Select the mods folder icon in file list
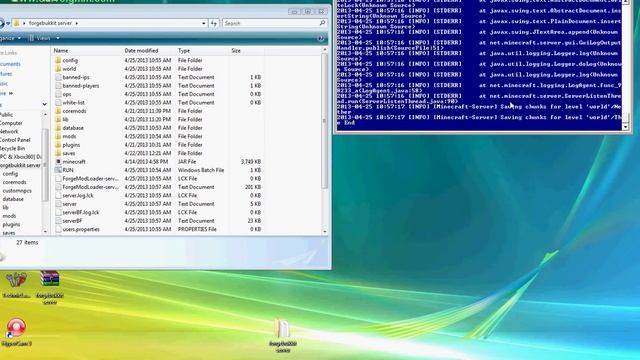The height and width of the screenshot is (360, 640). pyautogui.click(x=58, y=136)
